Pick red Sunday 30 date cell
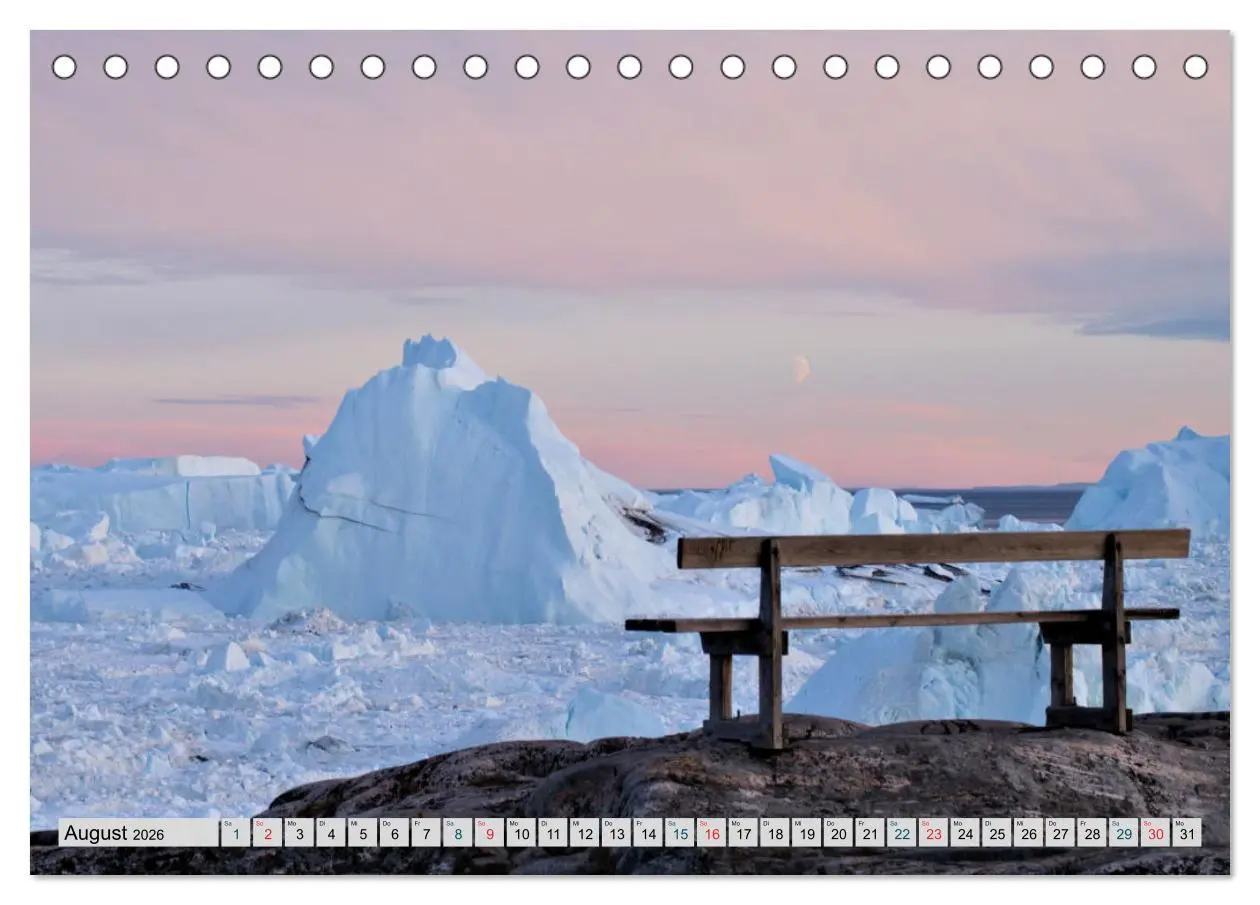Screen dimensions: 1260x905 [x=1155, y=833]
